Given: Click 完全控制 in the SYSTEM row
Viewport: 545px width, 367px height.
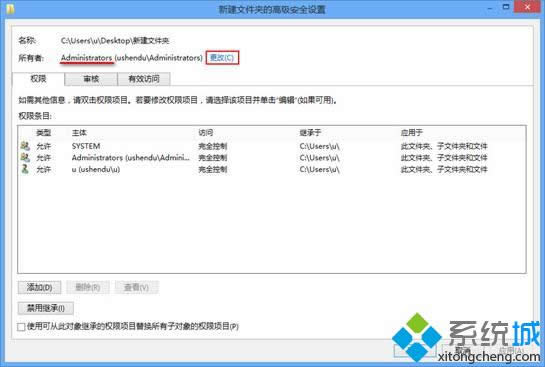Looking at the screenshot, I should pos(213,146).
